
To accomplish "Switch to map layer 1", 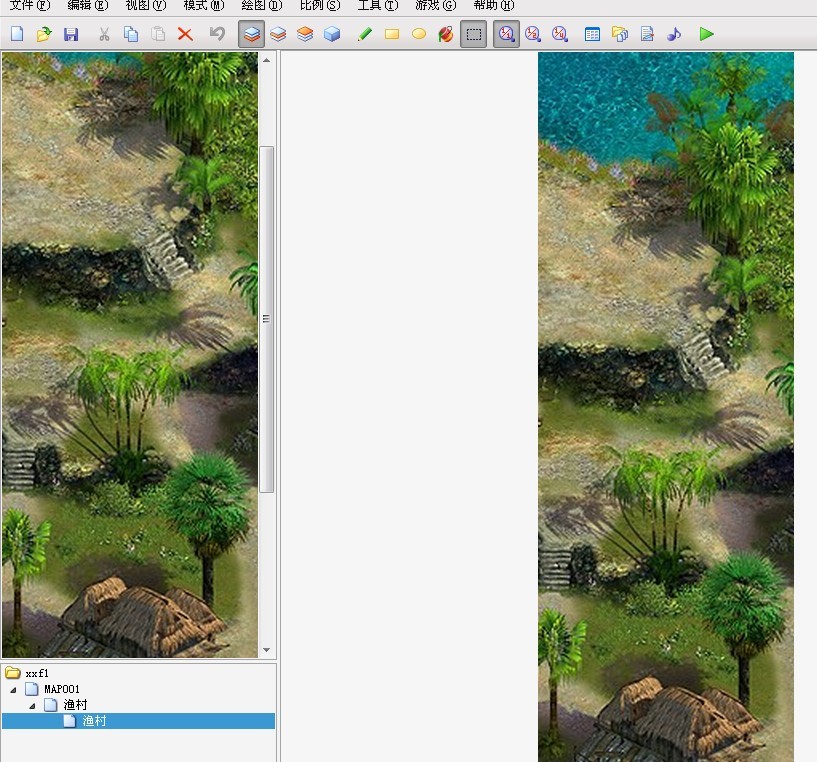I will click(252, 34).
